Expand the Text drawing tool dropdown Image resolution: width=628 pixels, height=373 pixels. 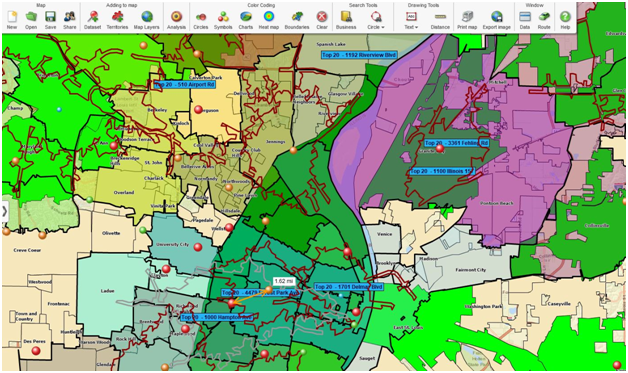(x=411, y=20)
